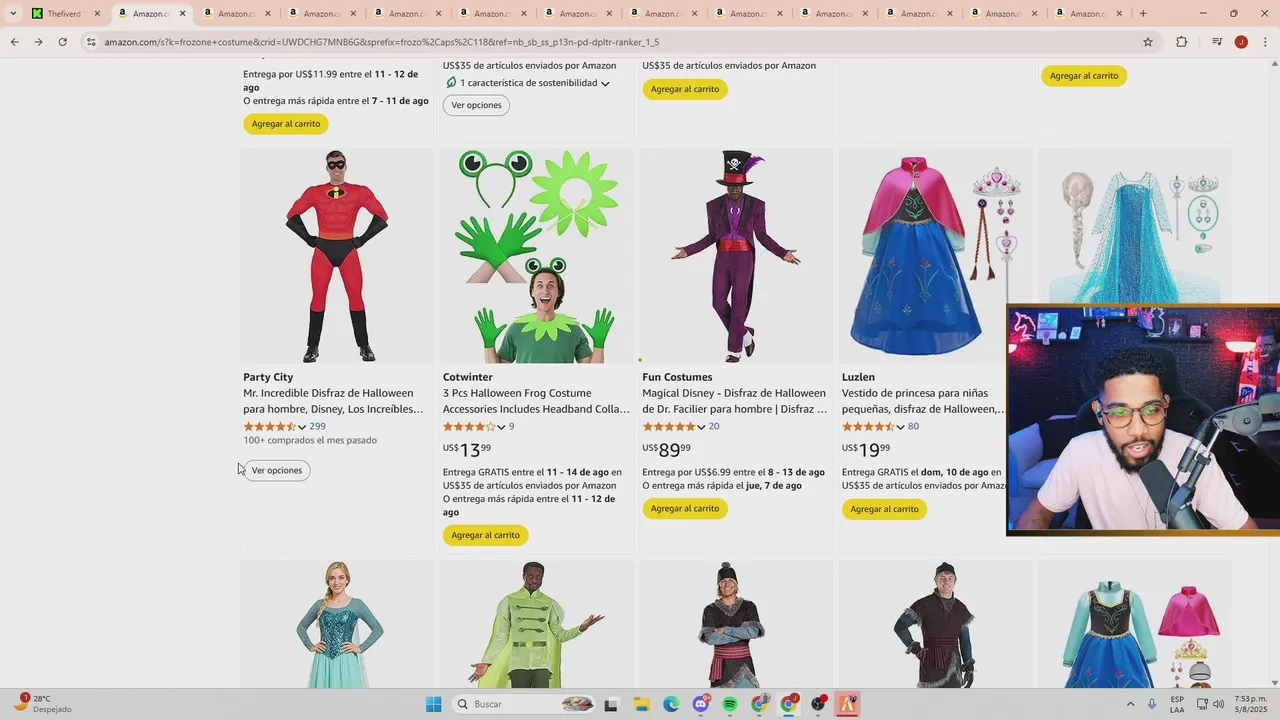
Task: Click Ver opciones under Party City costume
Action: tap(277, 470)
